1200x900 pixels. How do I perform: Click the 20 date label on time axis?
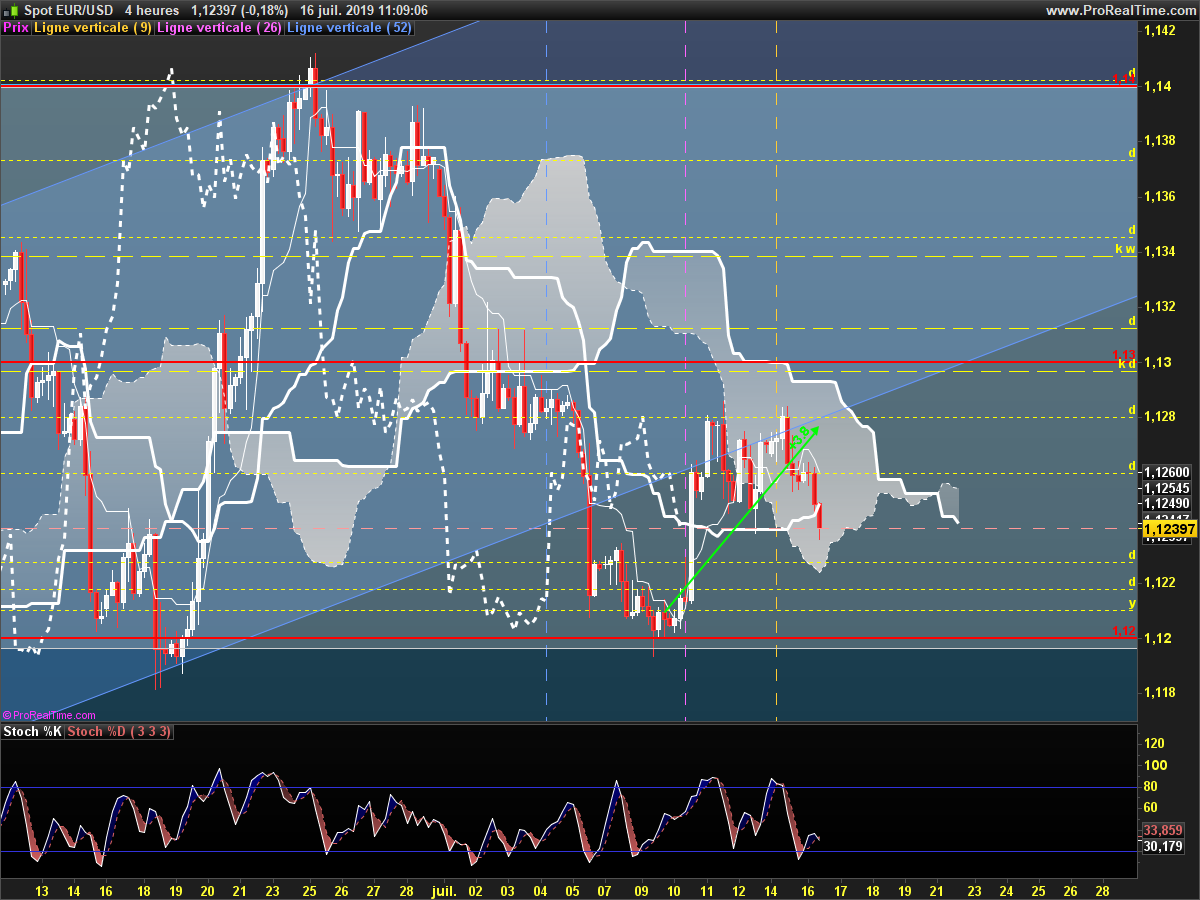pos(208,890)
